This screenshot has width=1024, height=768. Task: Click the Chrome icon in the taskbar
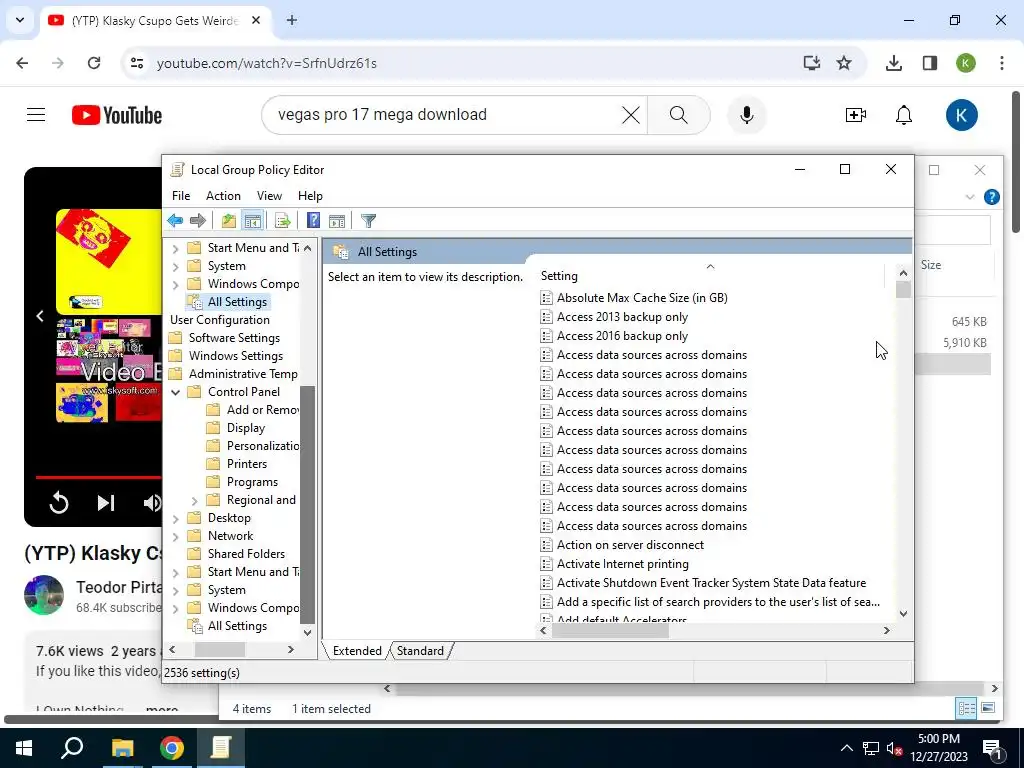point(172,748)
